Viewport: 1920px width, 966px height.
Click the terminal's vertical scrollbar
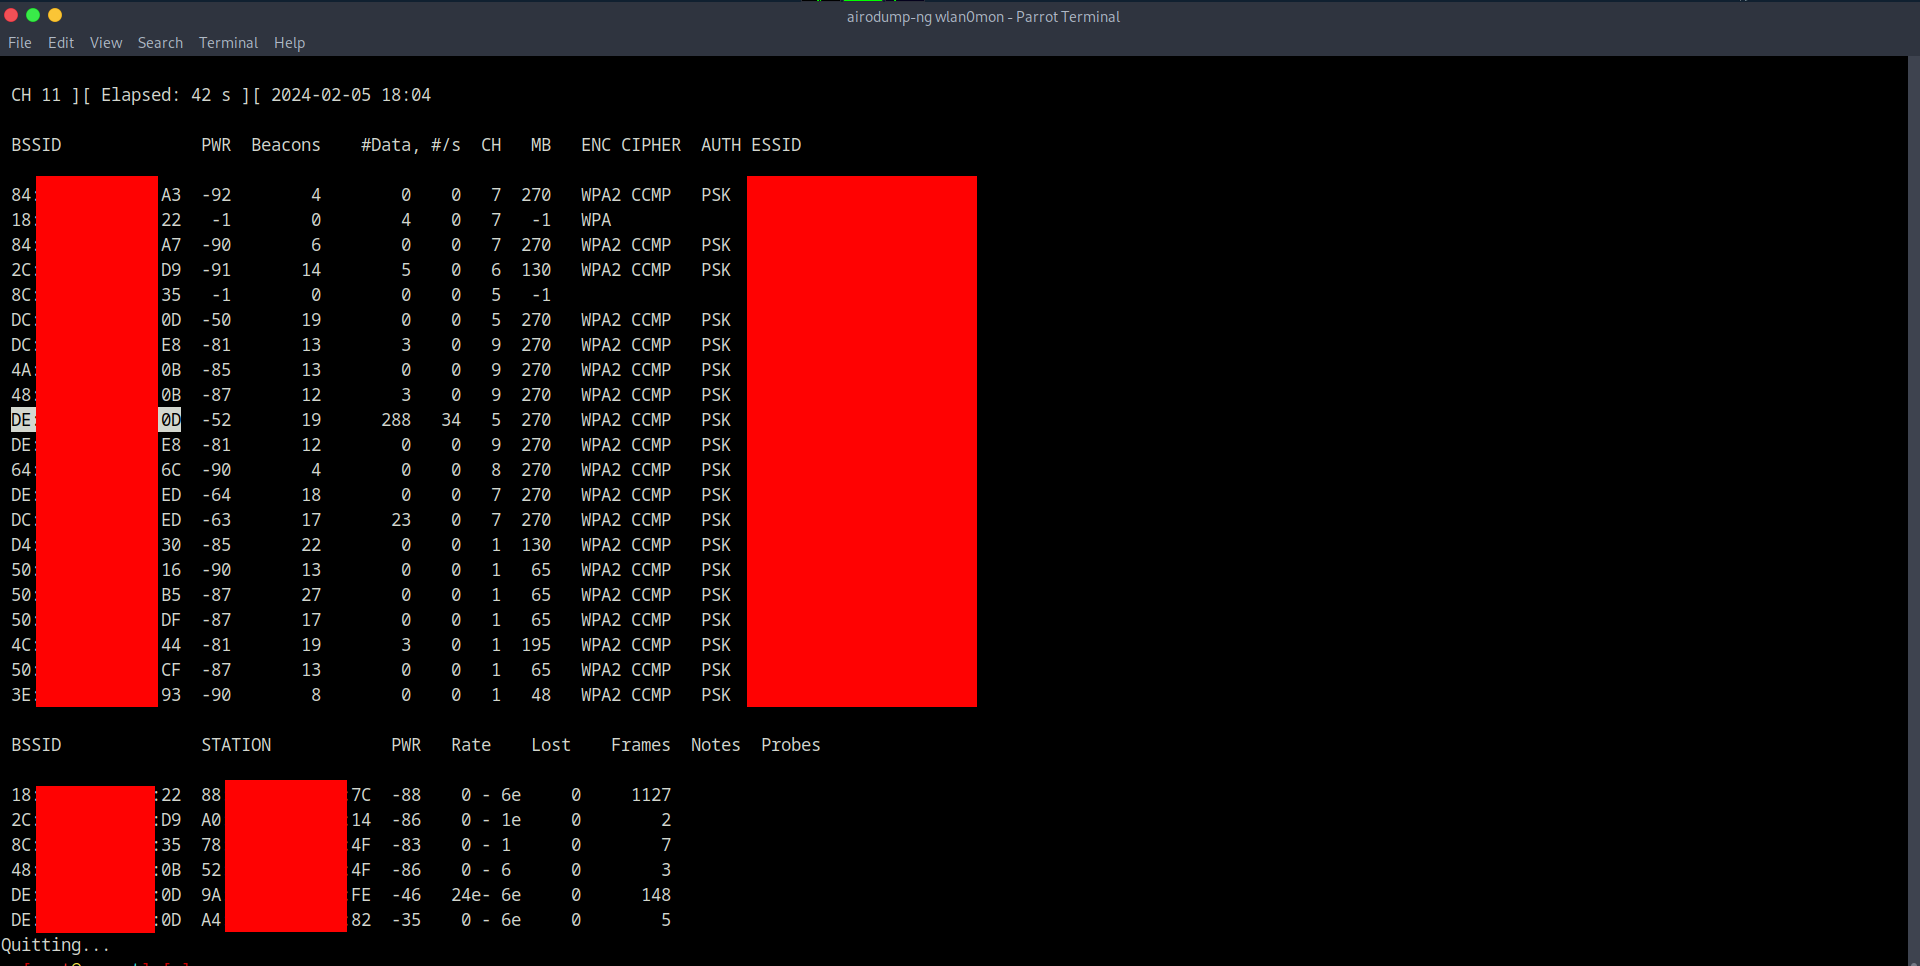pos(1913,500)
